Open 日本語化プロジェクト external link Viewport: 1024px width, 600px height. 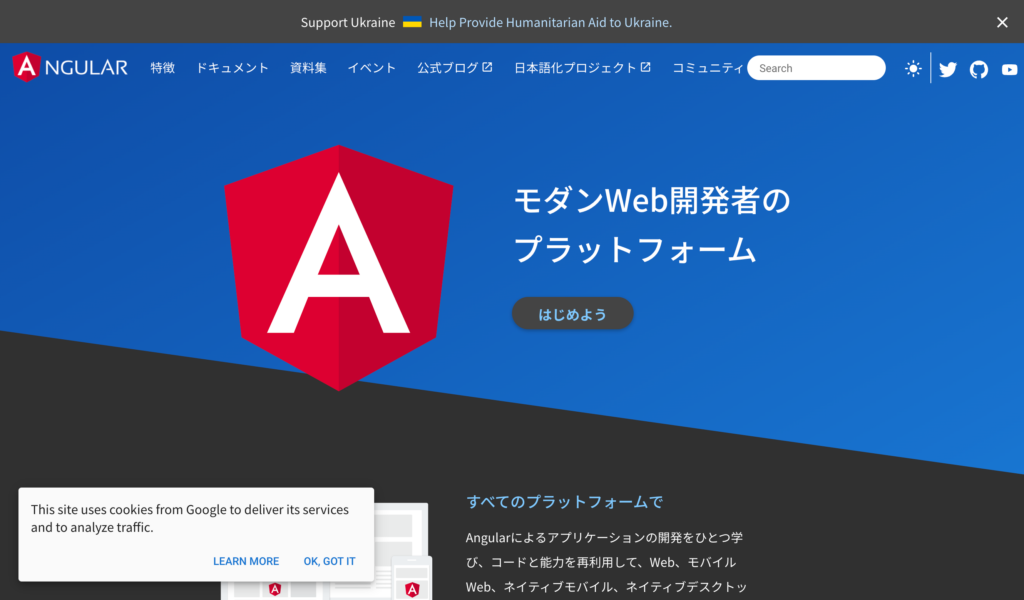[x=582, y=68]
